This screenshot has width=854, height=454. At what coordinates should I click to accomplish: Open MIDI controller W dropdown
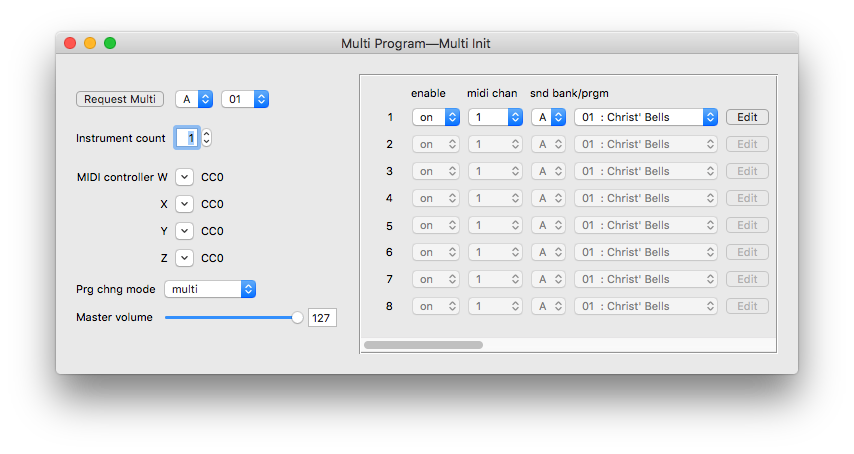pyautogui.click(x=185, y=177)
